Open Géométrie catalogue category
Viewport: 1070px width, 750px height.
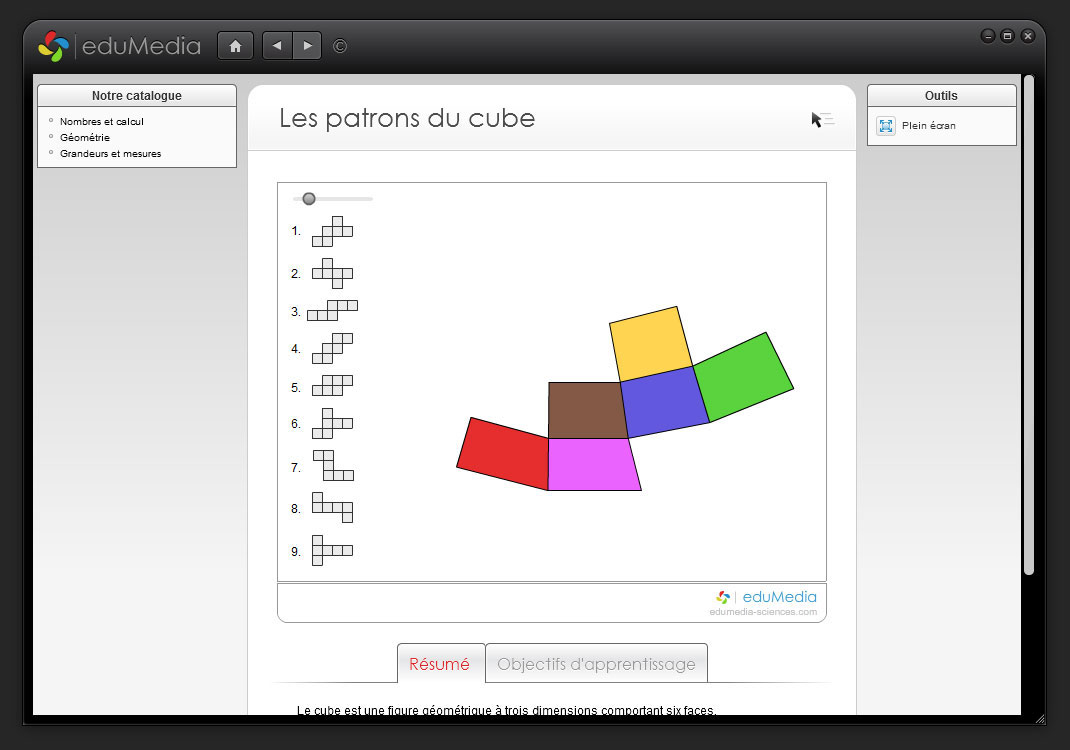[85, 138]
